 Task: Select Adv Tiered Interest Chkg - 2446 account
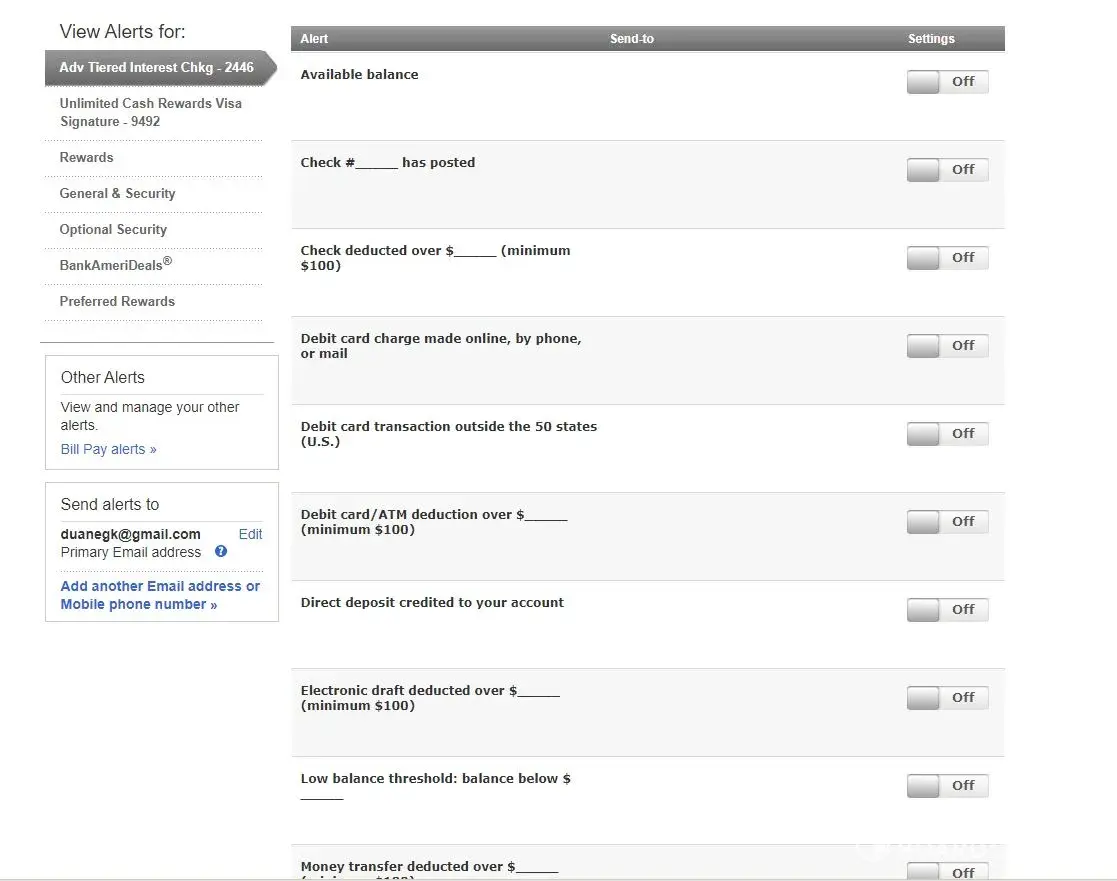coord(156,68)
